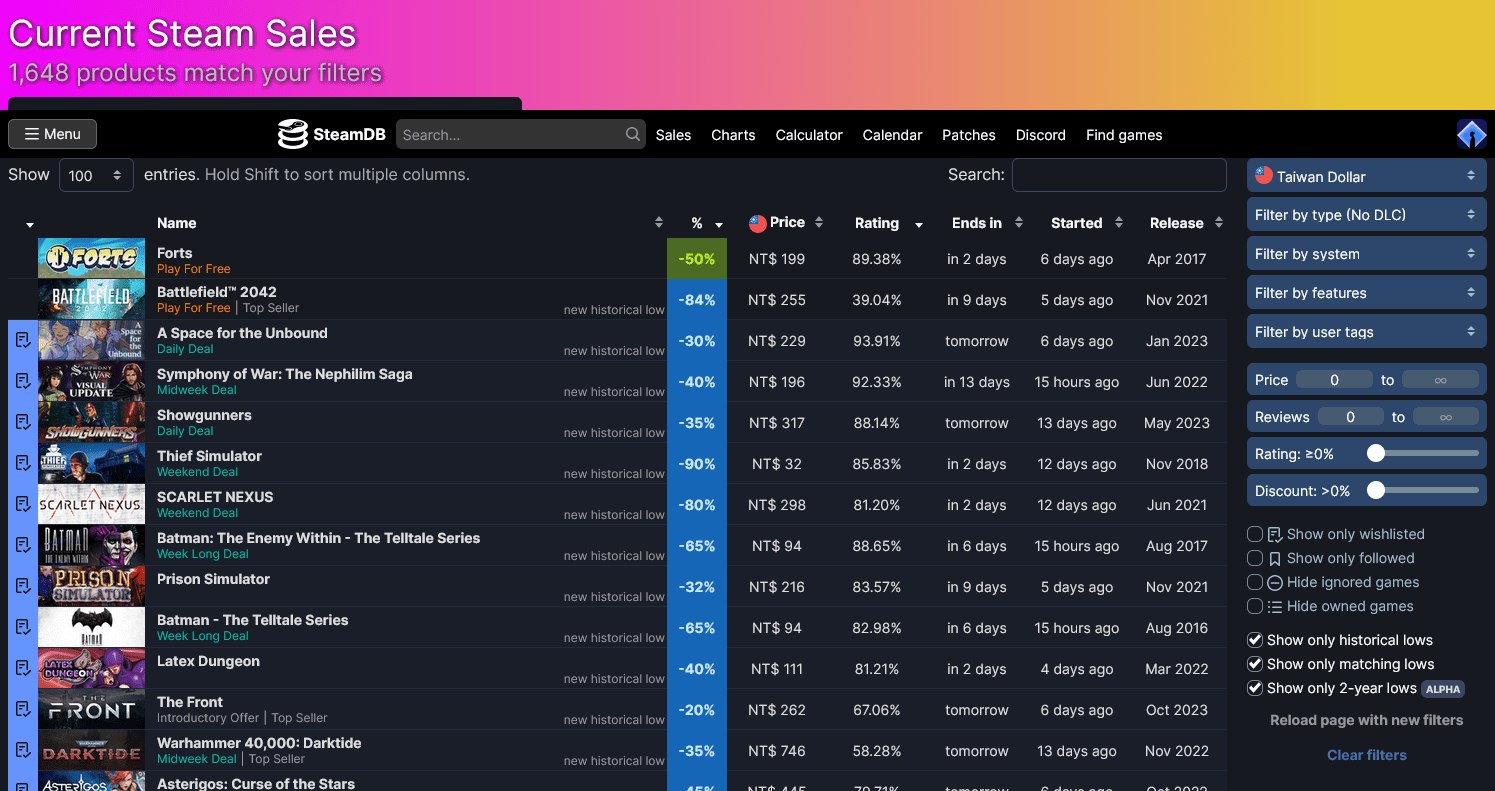Image resolution: width=1495 pixels, height=791 pixels.
Task: Click the follow icon next to Thief Simulator
Action: 22,462
